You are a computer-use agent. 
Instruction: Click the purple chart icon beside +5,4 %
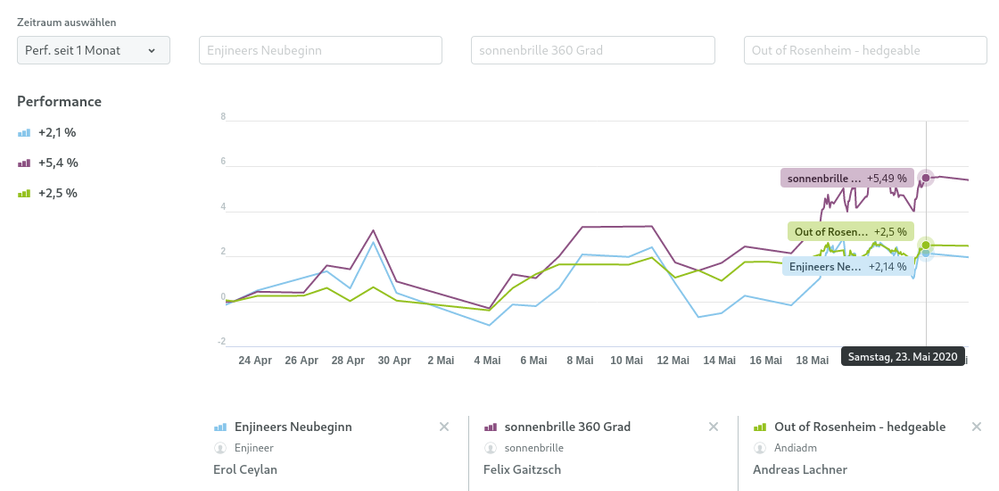[x=24, y=163]
